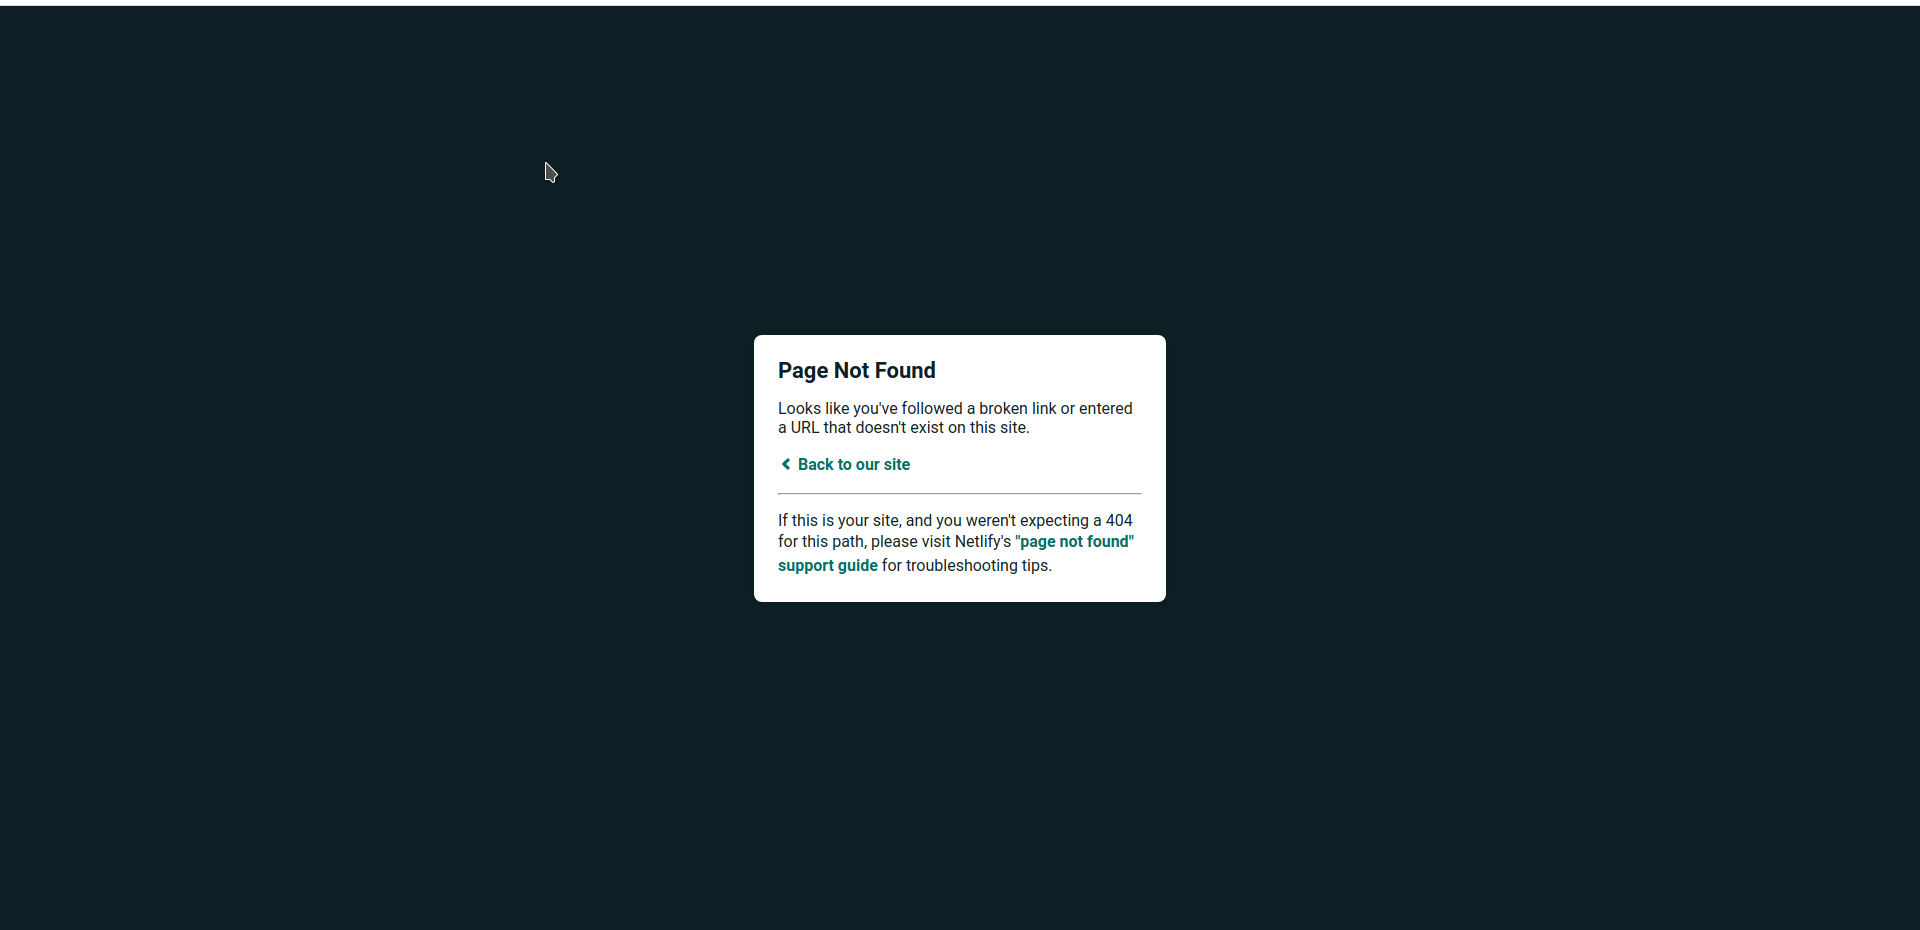Image resolution: width=1920 pixels, height=930 pixels.
Task: Click the 'Back to our site' link
Action: point(852,464)
